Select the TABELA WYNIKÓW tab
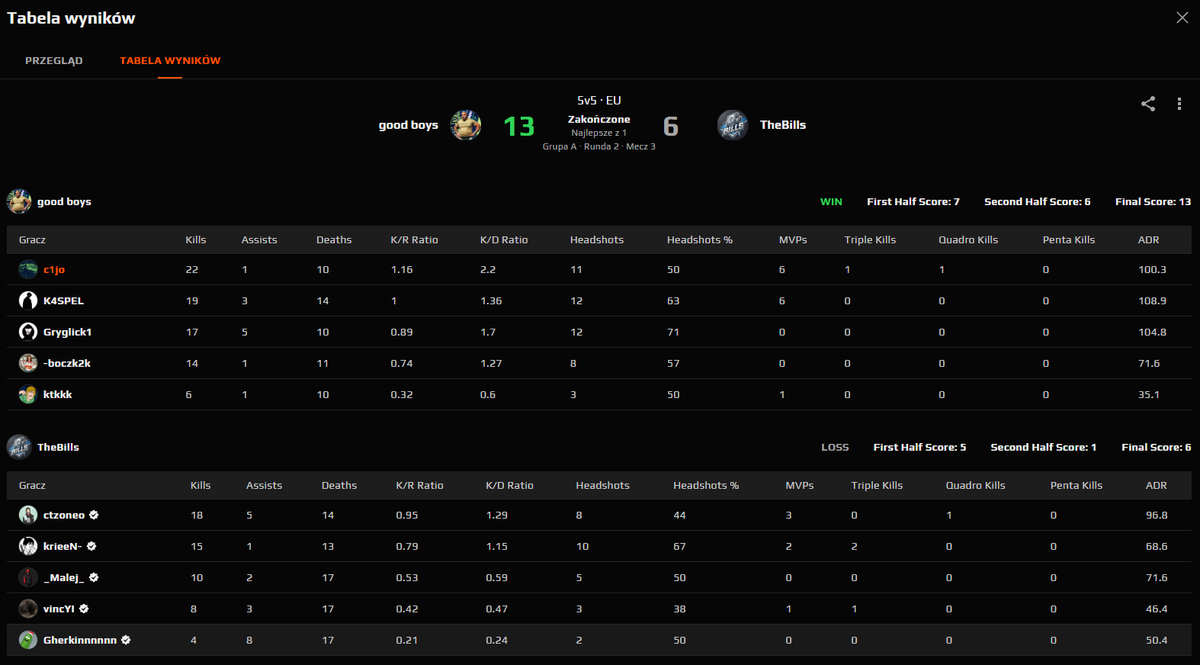Image resolution: width=1200 pixels, height=665 pixels. (170, 61)
